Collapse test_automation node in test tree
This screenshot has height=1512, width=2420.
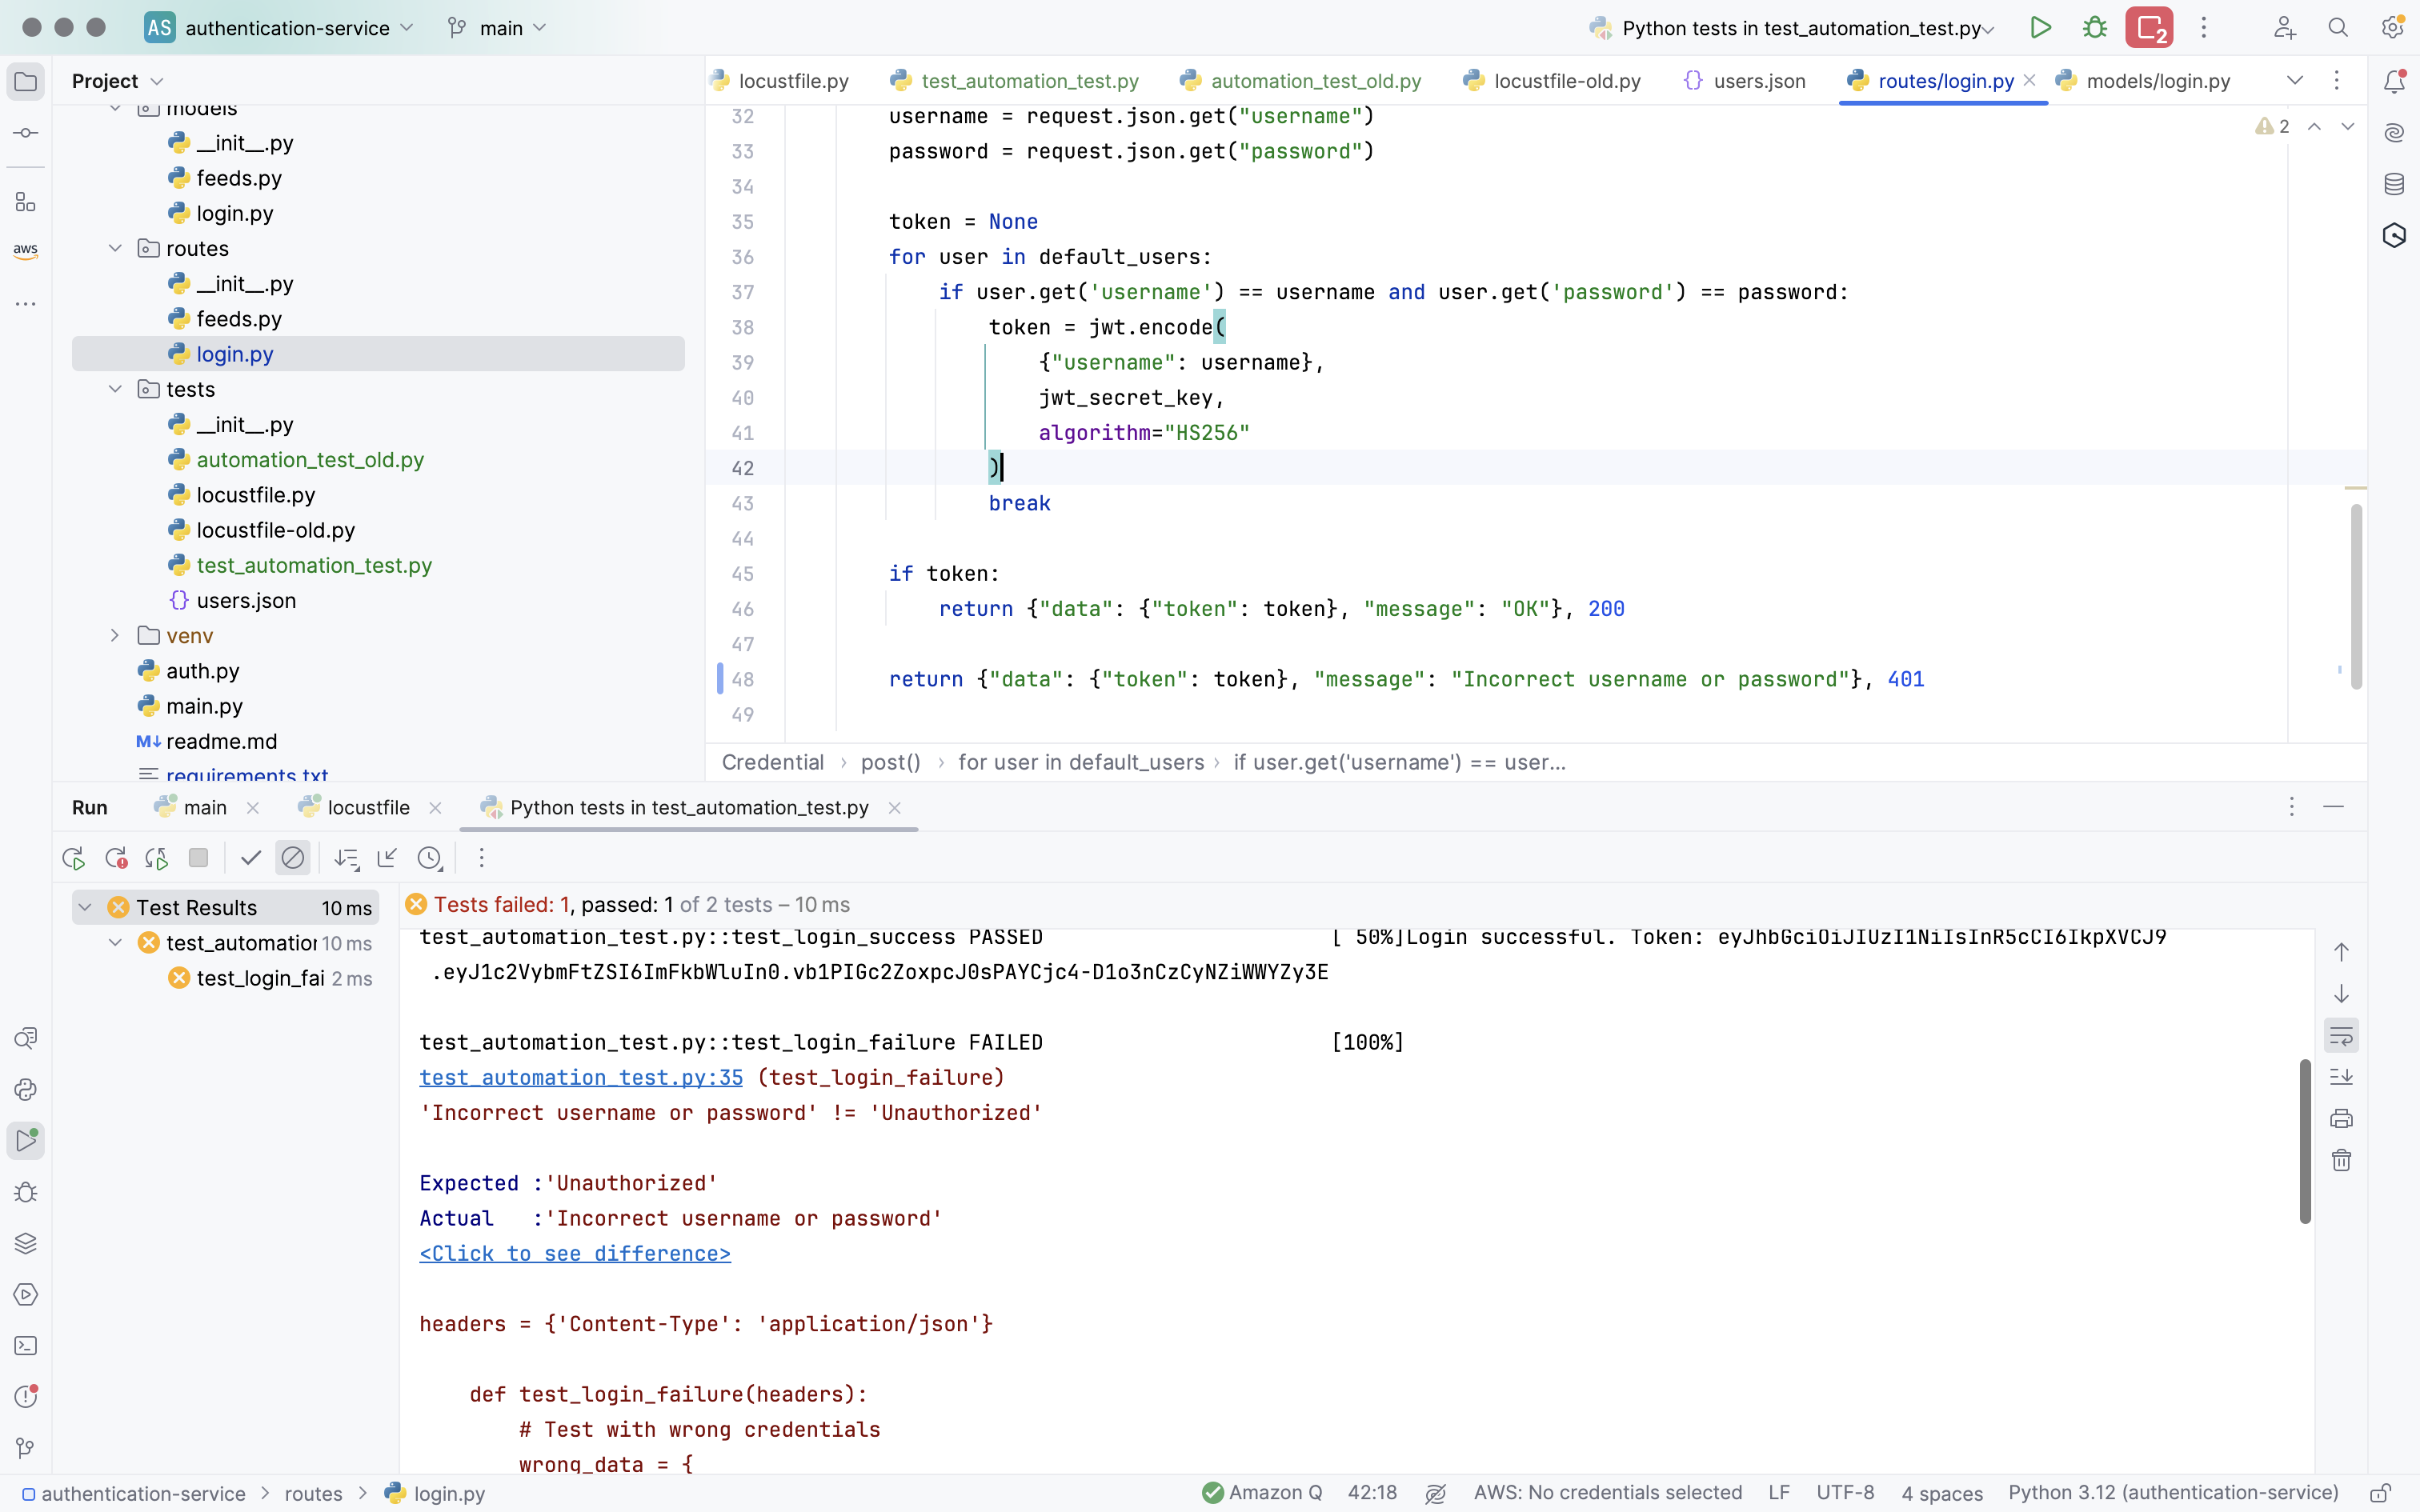(115, 943)
